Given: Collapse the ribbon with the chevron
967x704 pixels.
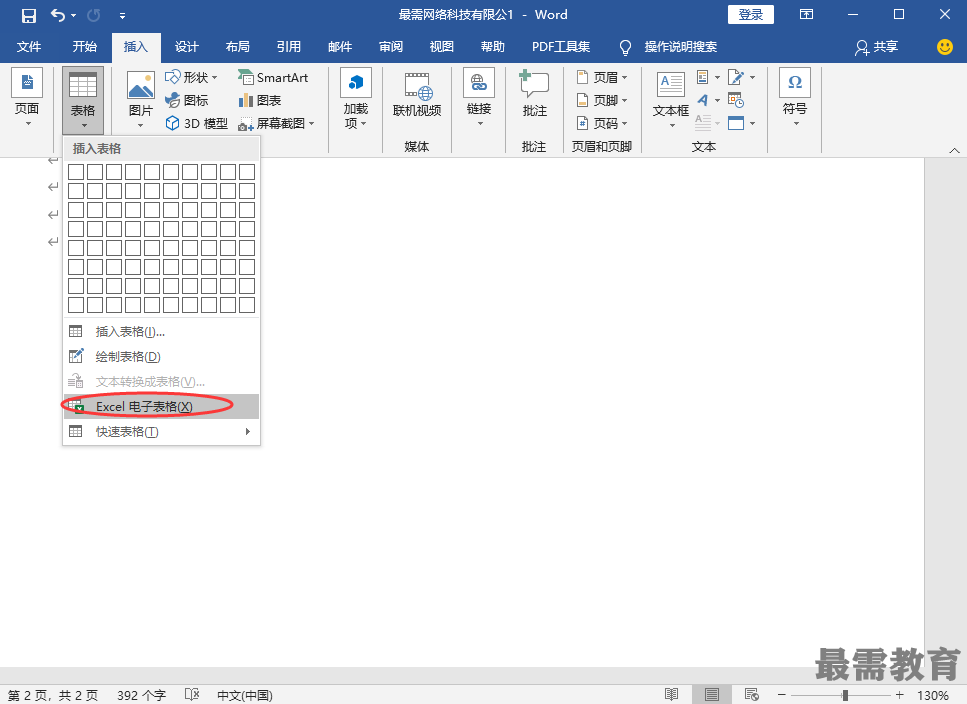Looking at the screenshot, I should click(x=954, y=150).
